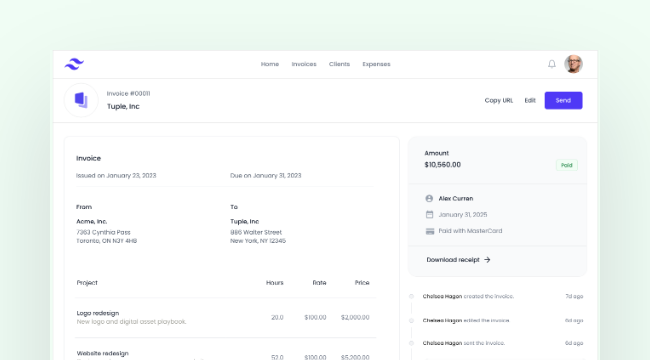The image size is (650, 360).
Task: Click the Invoice #00011 label
Action: pyautogui.click(x=129, y=94)
